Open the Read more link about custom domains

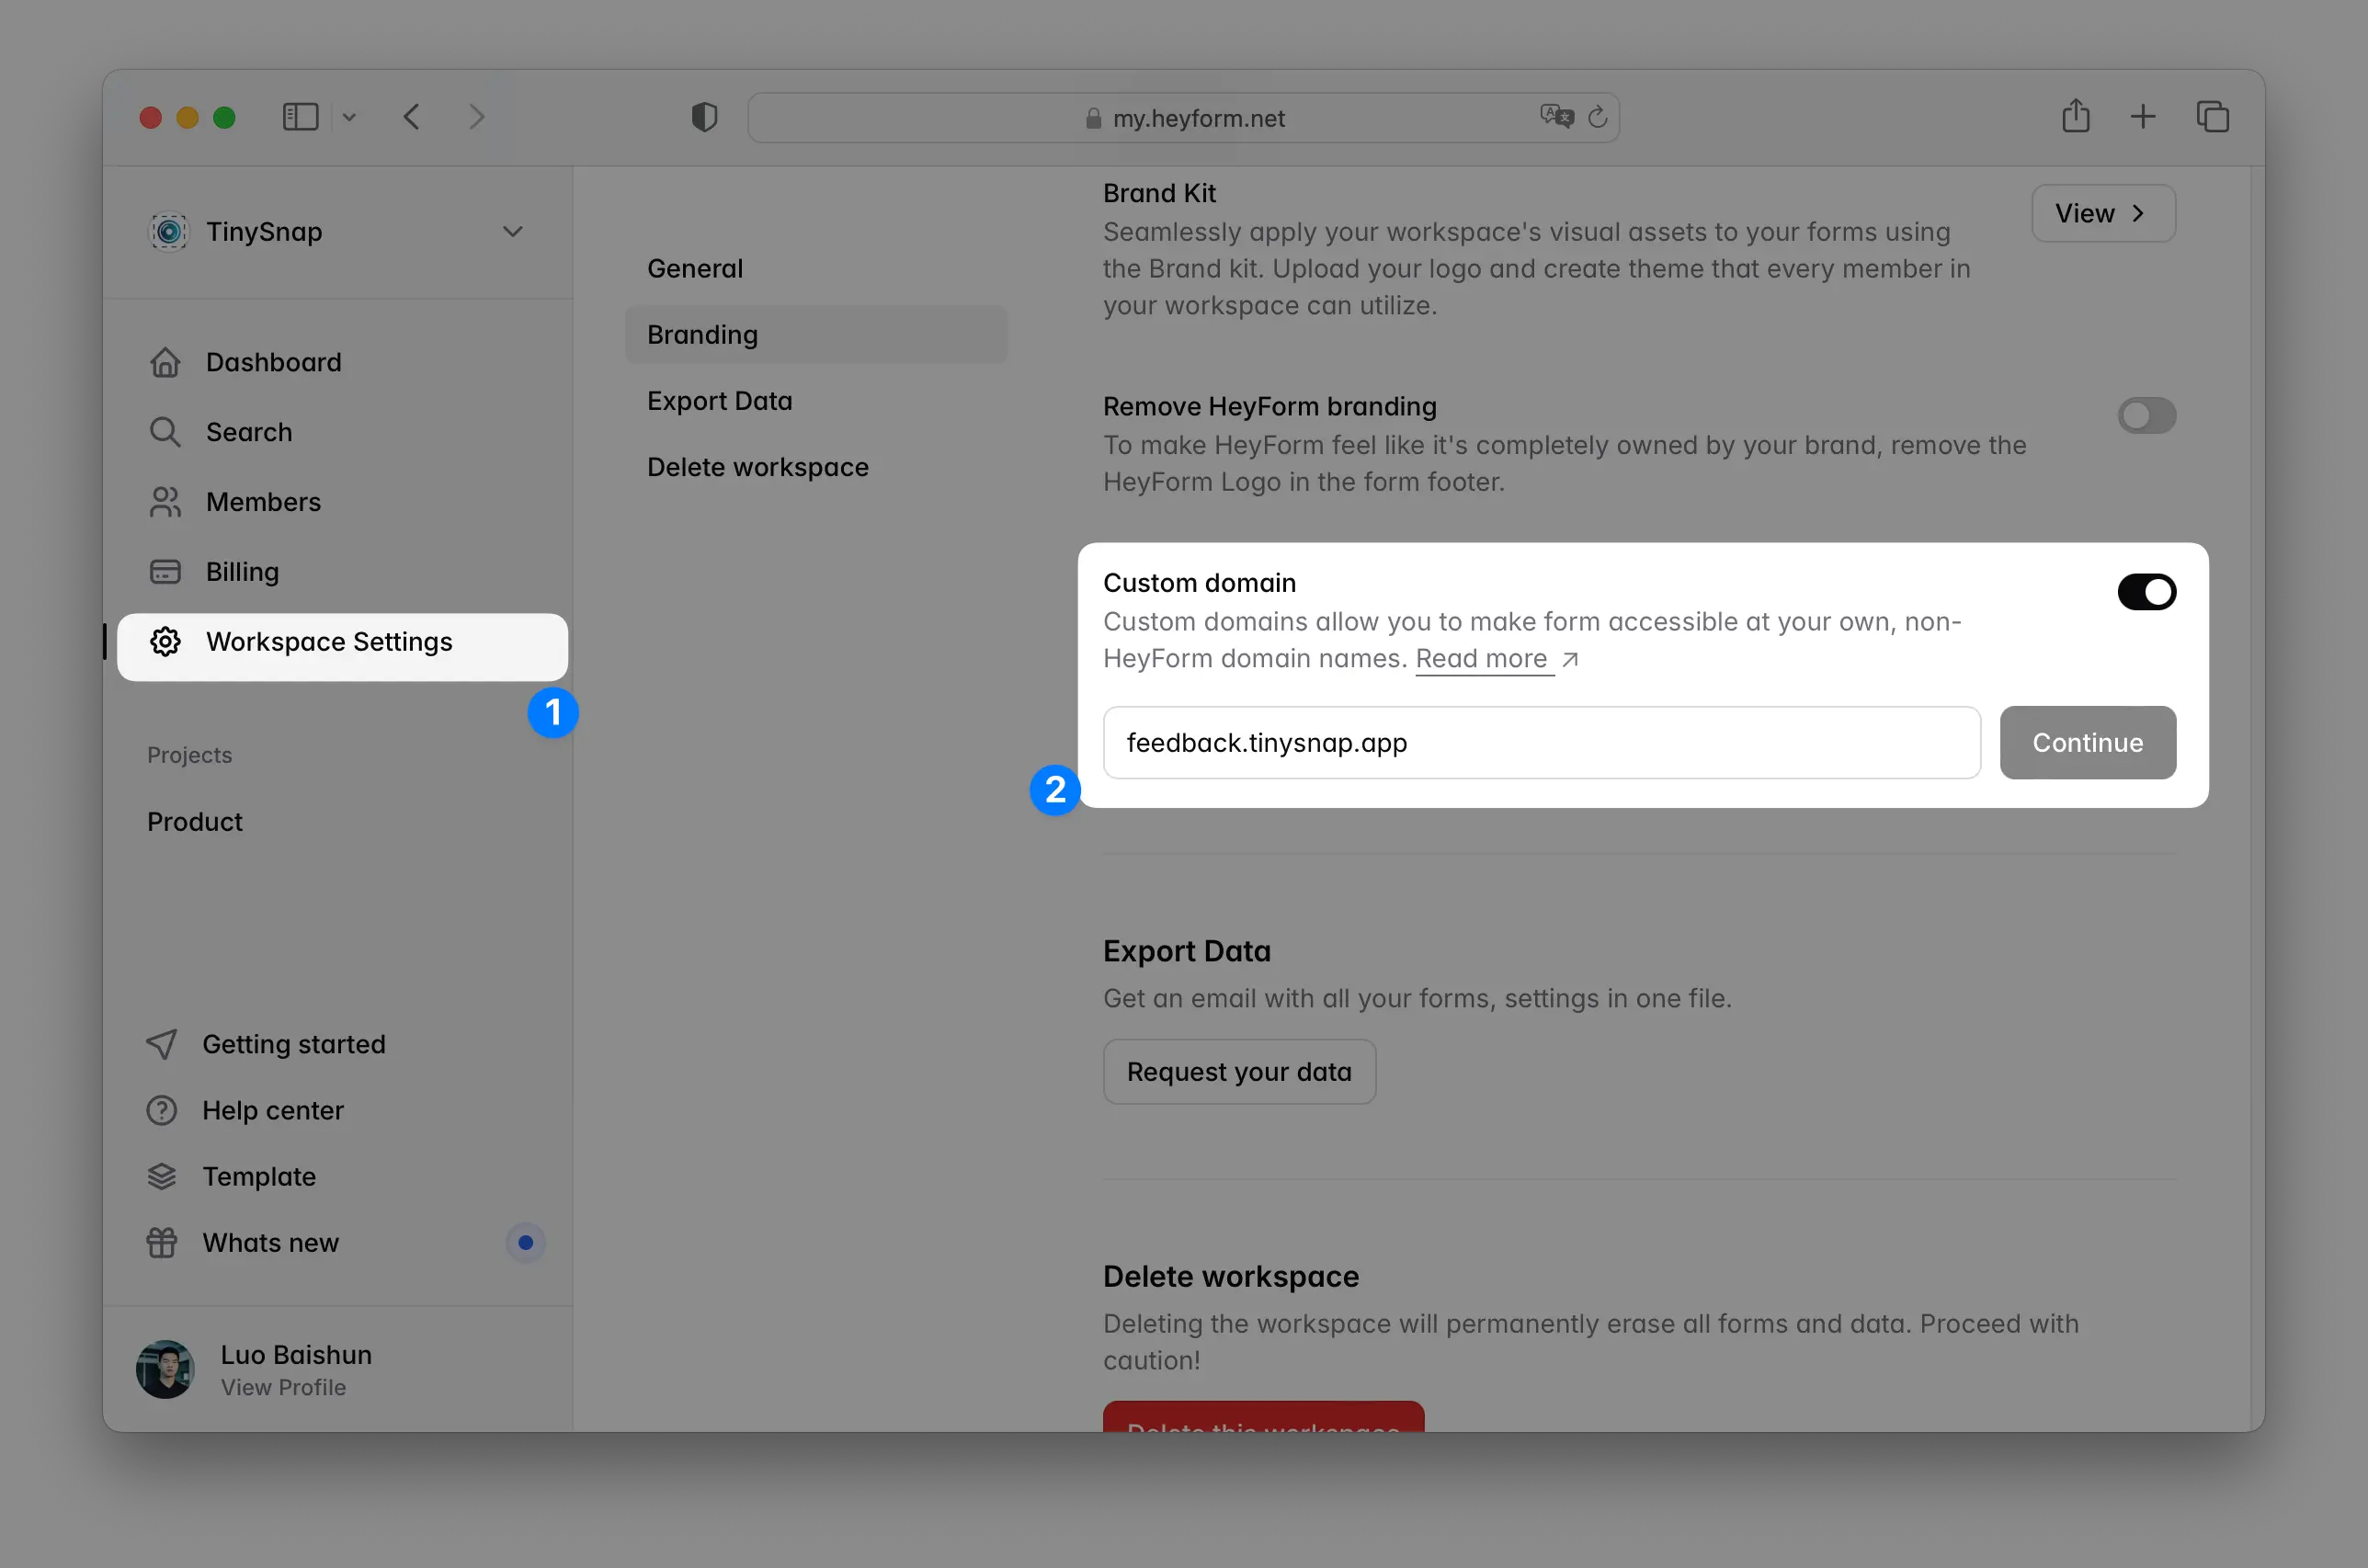coord(1484,658)
